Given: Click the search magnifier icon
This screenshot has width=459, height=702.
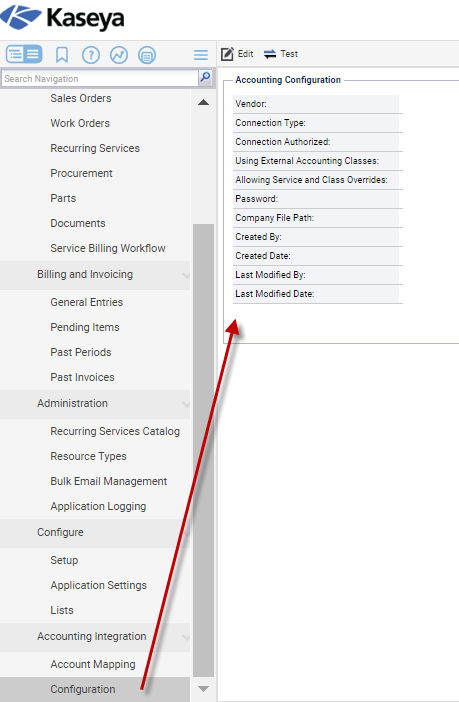Looking at the screenshot, I should tap(205, 77).
